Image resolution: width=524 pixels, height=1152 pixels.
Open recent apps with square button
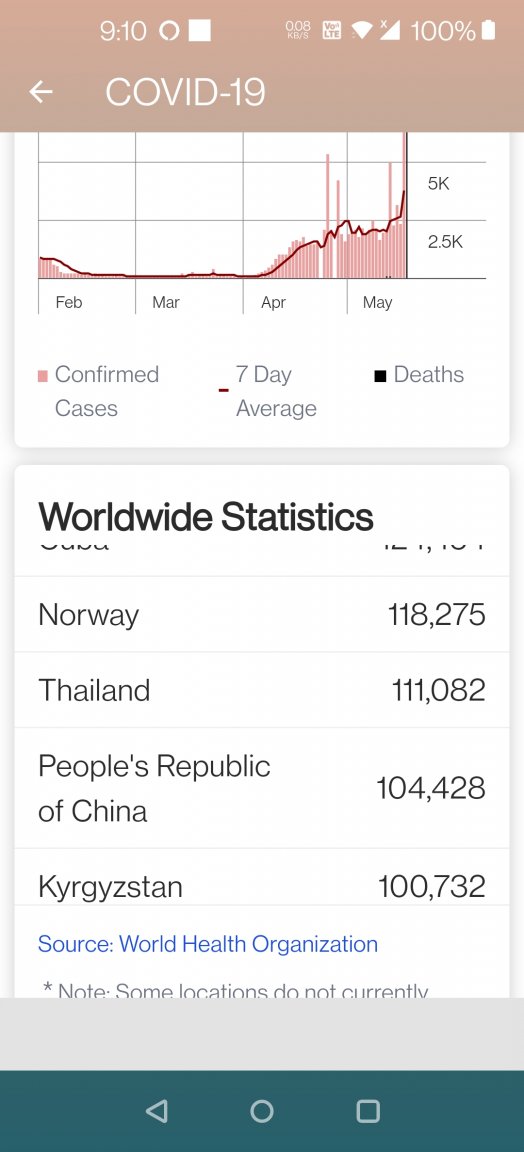coord(367,1111)
